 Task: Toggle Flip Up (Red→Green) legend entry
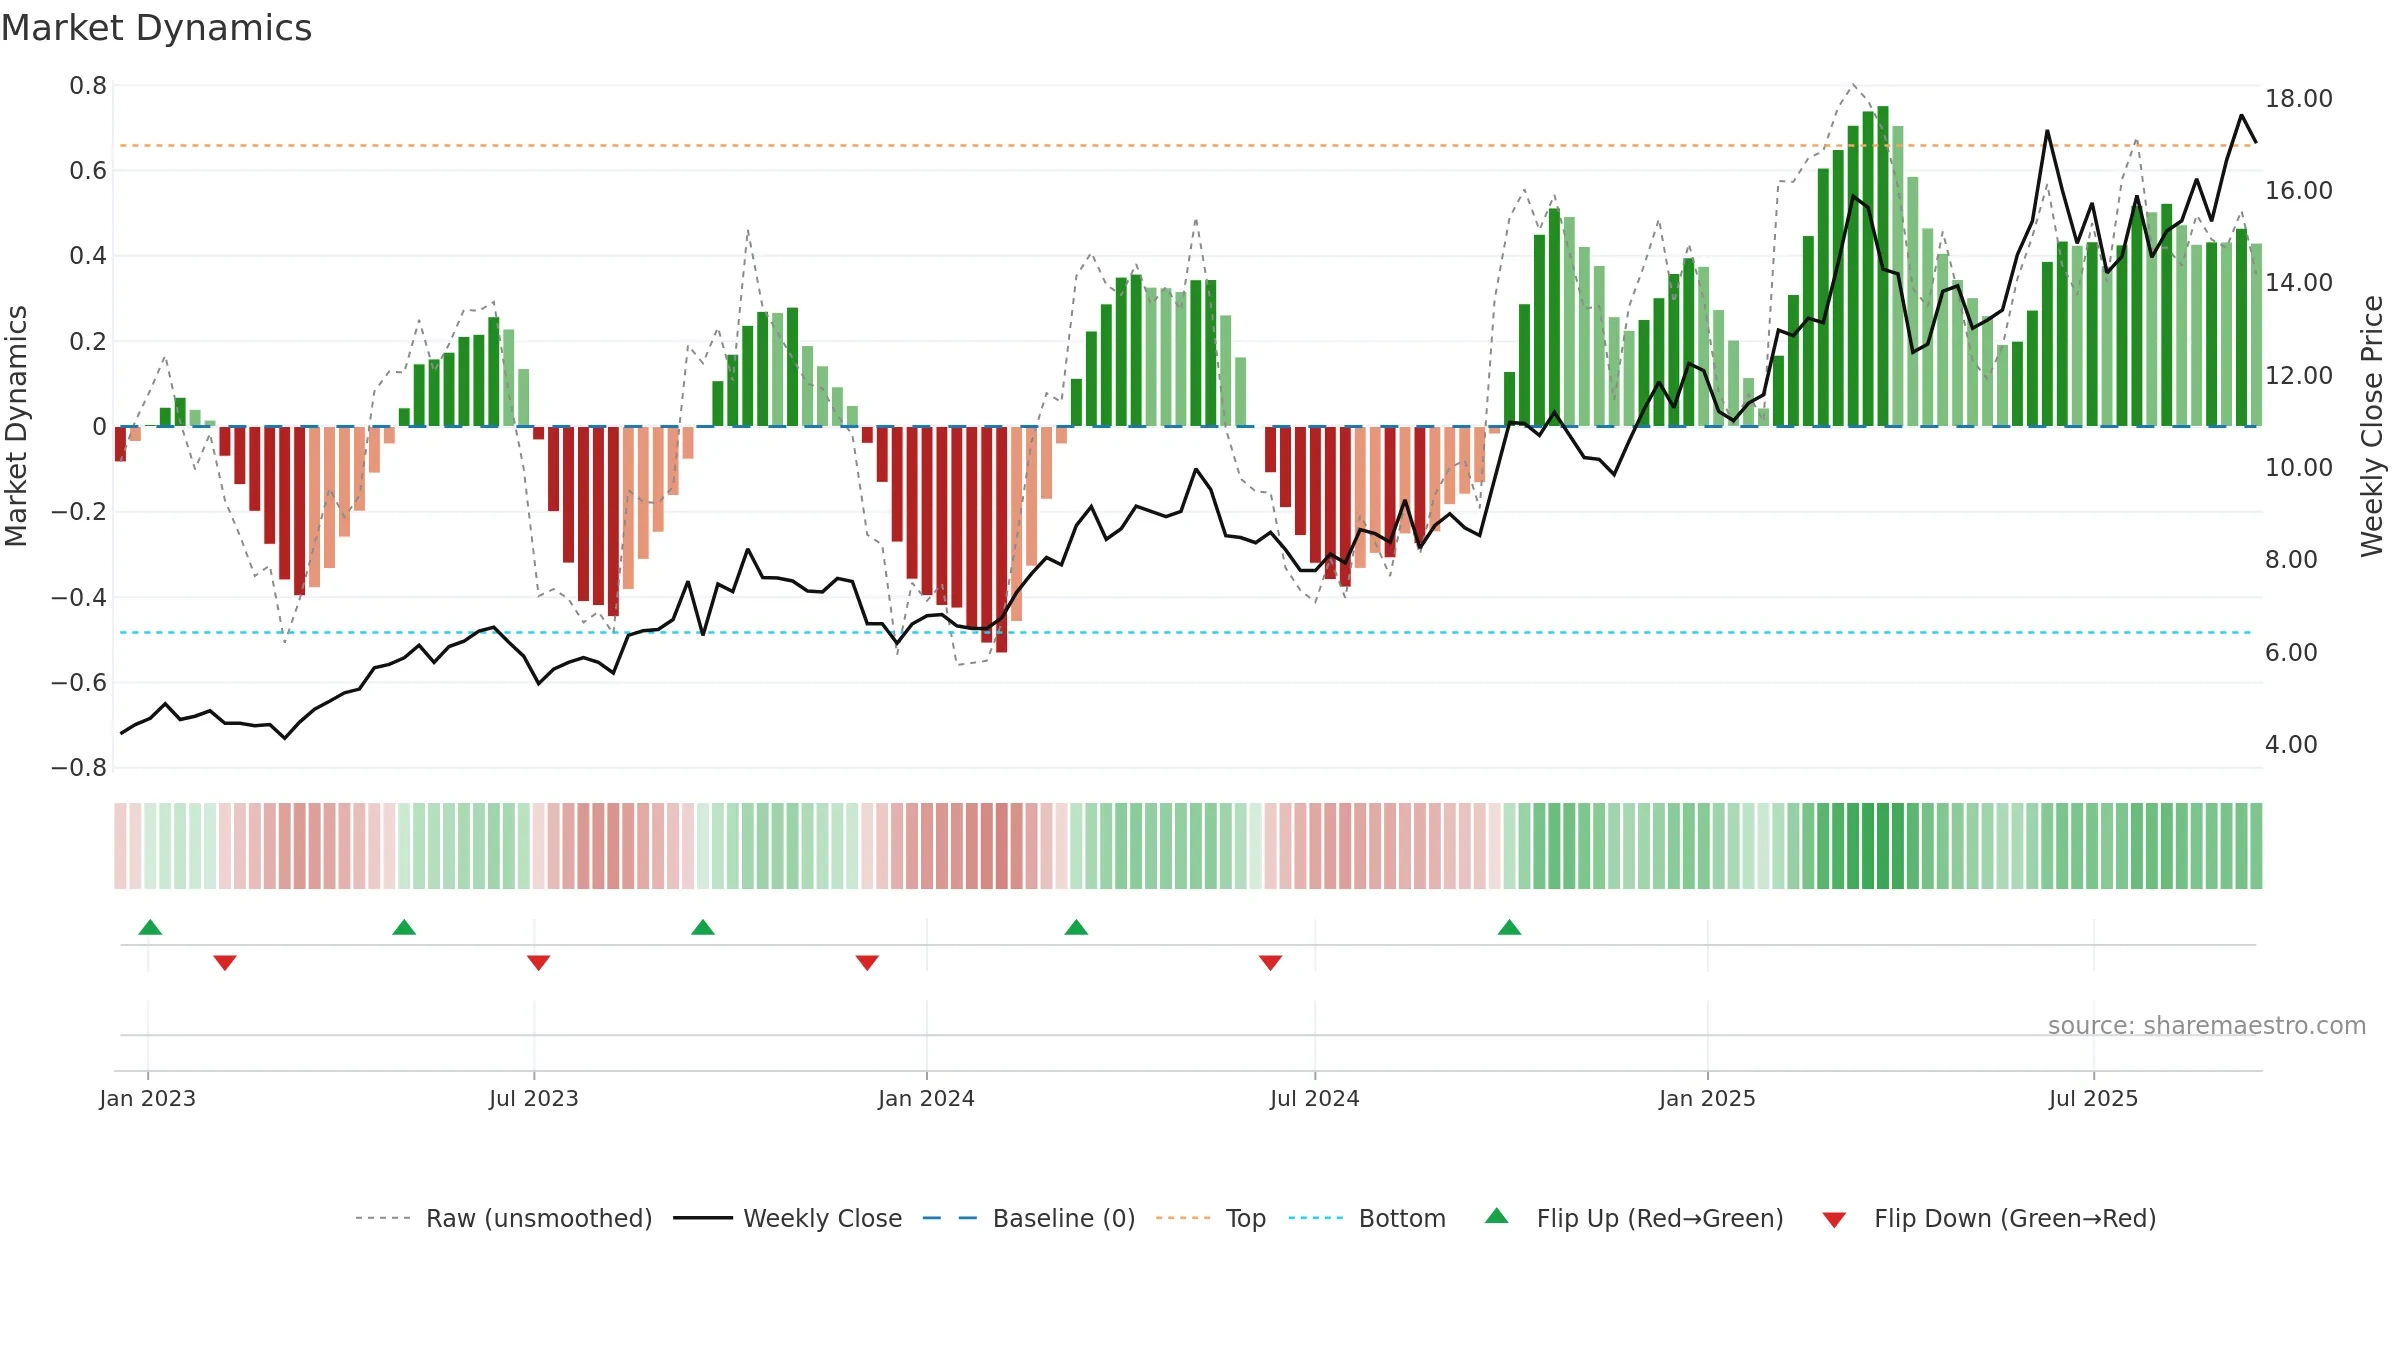(1634, 1218)
